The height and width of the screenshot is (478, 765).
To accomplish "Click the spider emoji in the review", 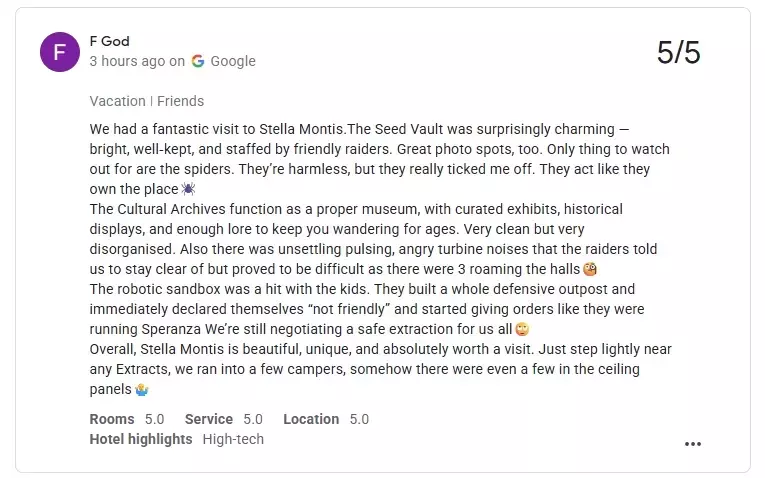I will click(189, 189).
